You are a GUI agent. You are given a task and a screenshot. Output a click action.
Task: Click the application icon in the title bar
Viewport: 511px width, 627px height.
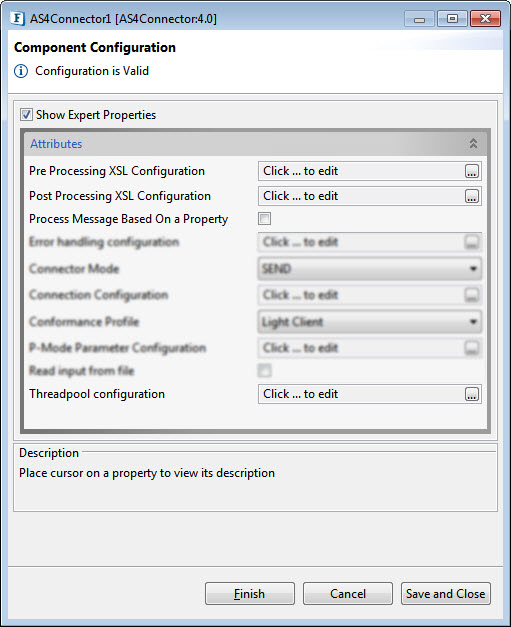click(17, 18)
